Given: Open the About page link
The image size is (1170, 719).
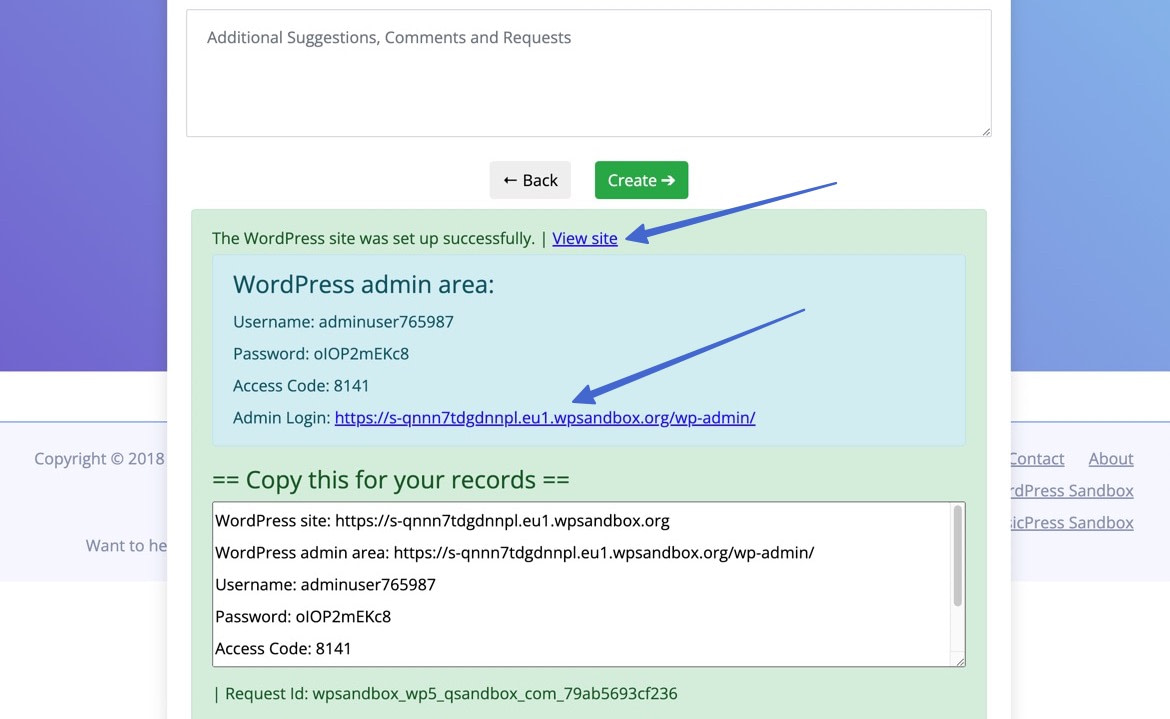Looking at the screenshot, I should [1110, 458].
